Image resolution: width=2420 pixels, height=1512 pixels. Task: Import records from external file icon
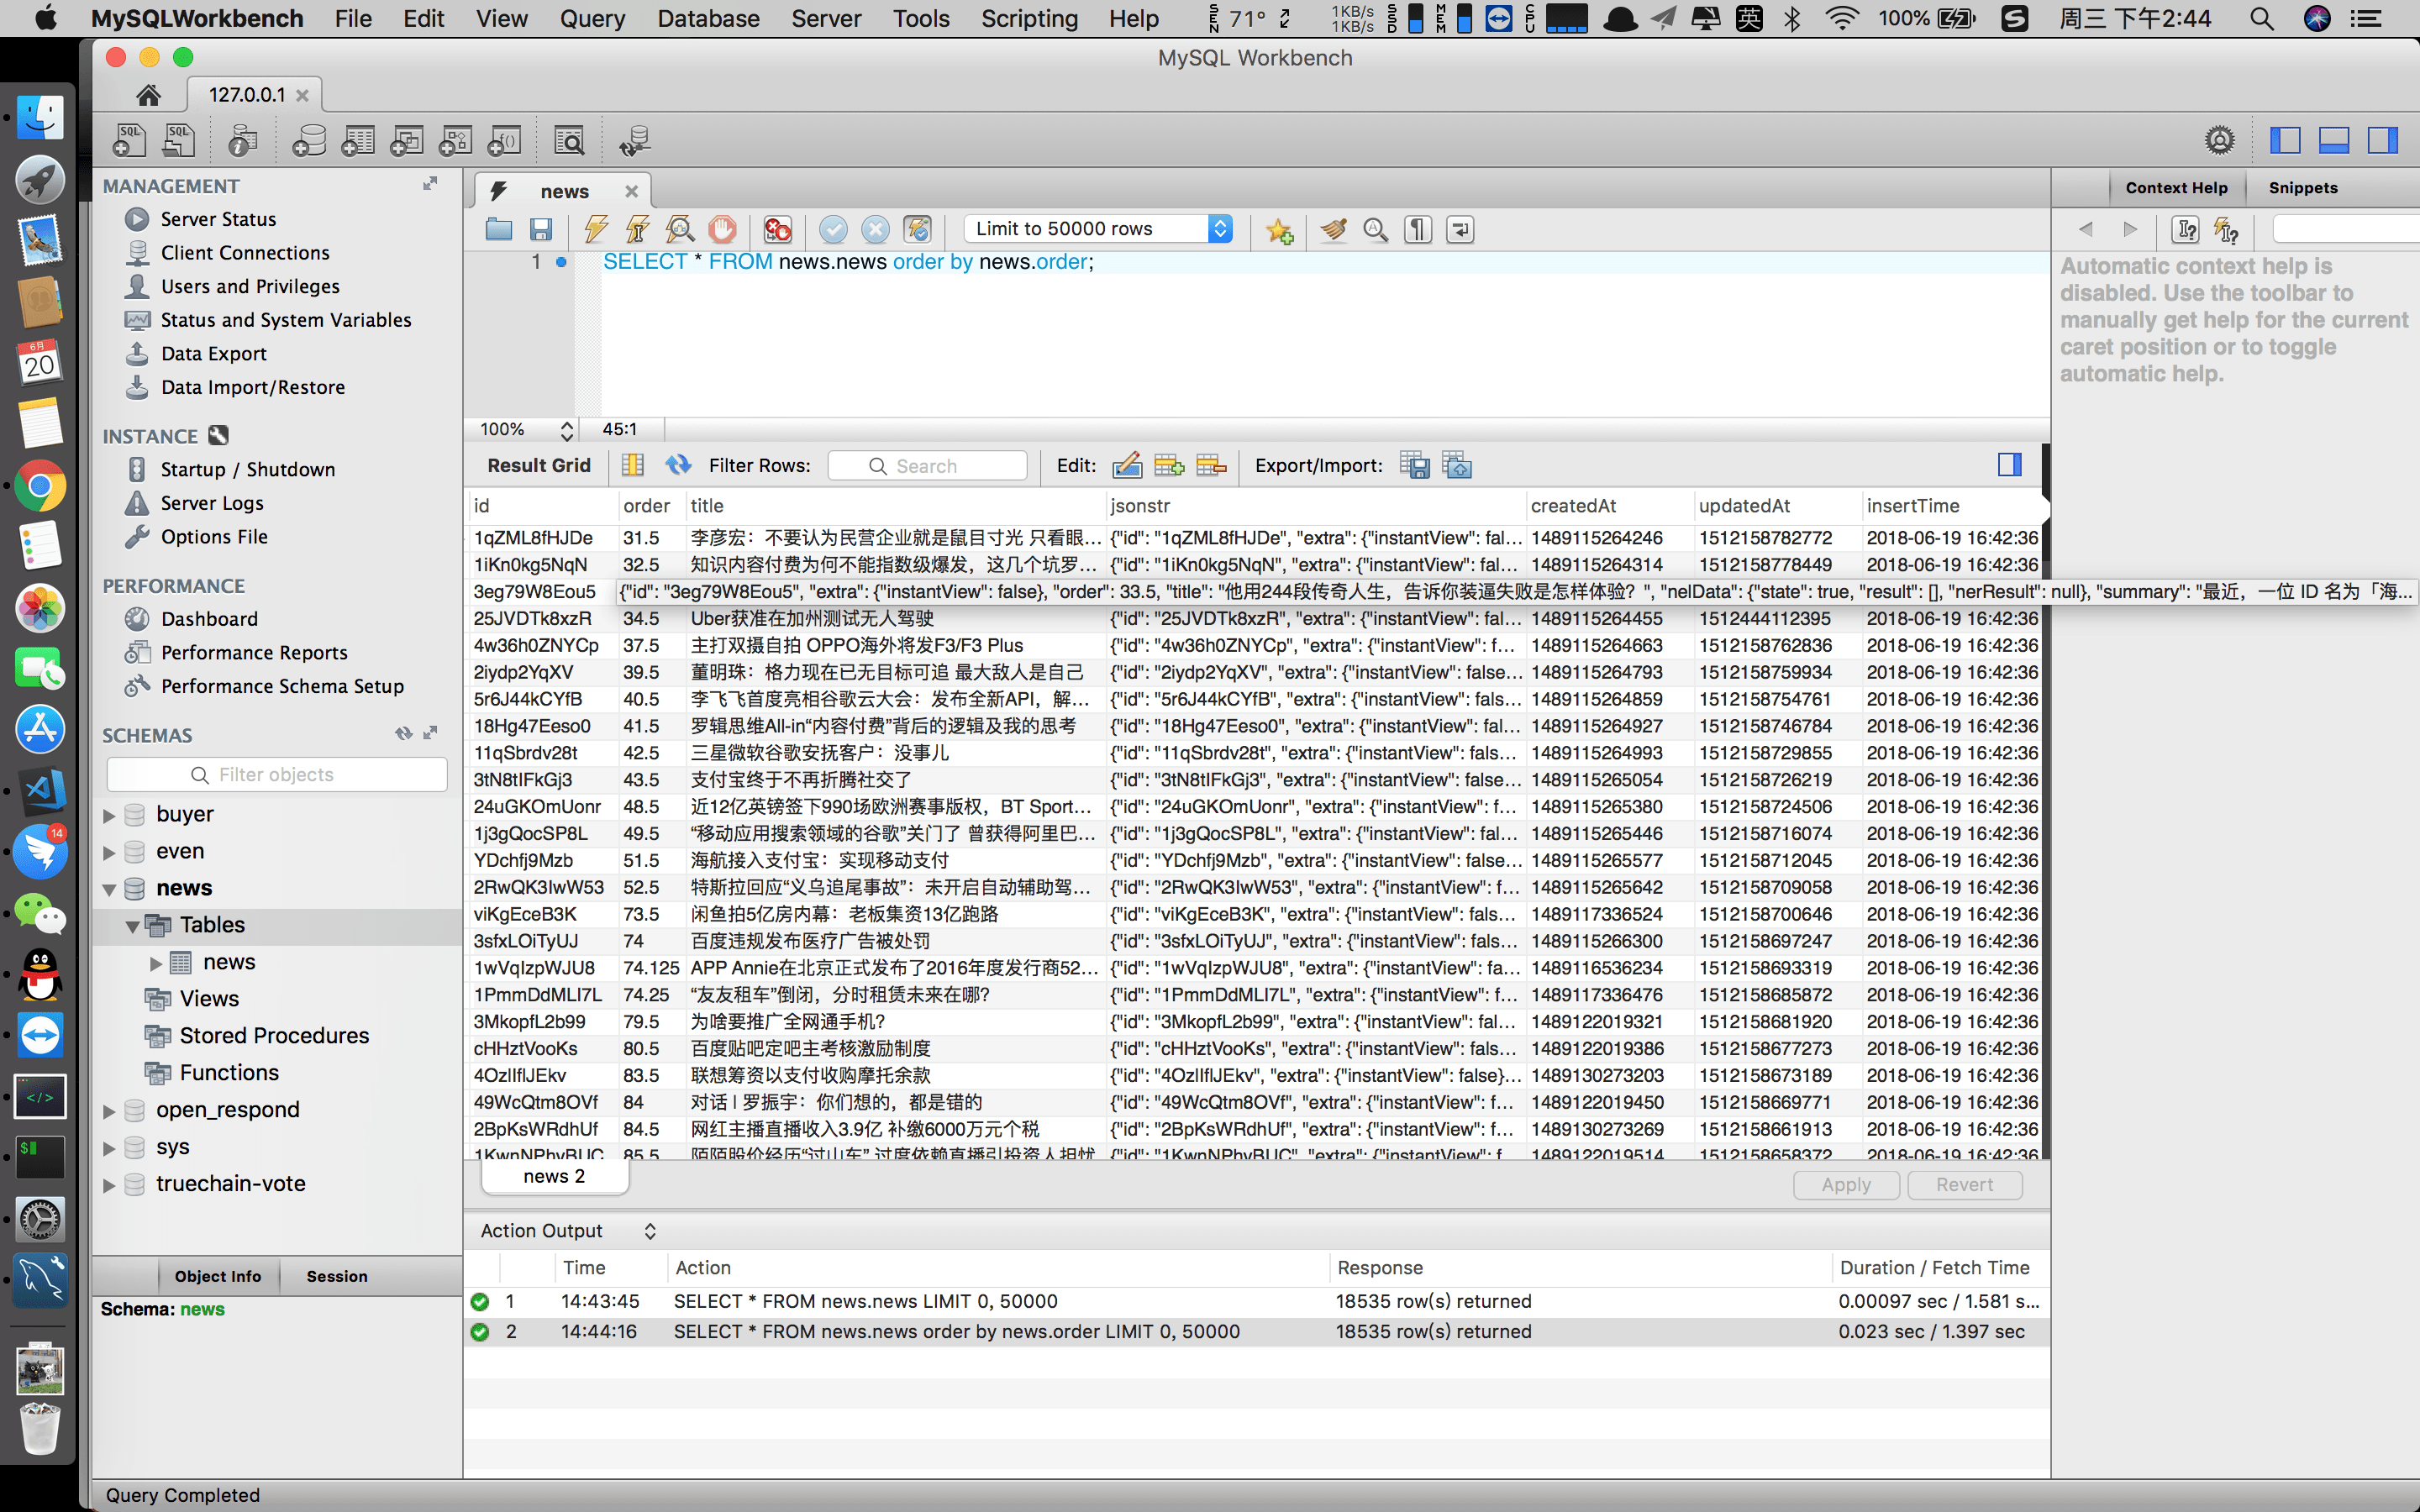point(1457,465)
